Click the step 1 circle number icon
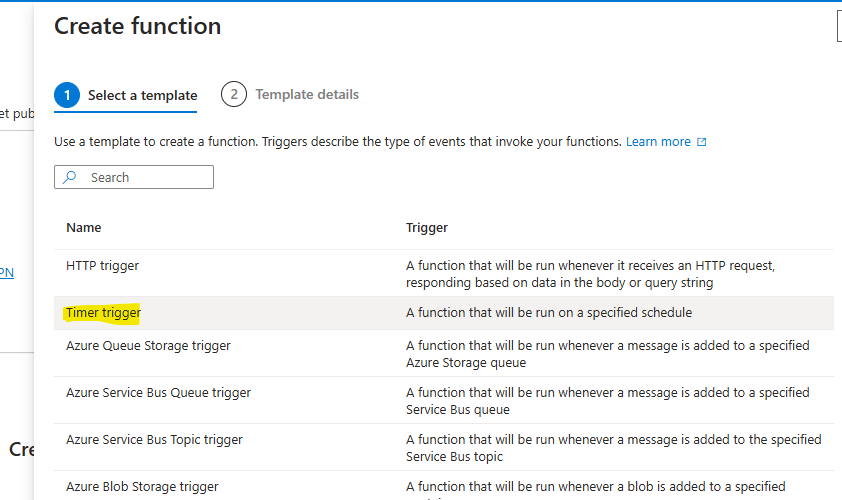842x500 pixels. pyautogui.click(x=67, y=95)
